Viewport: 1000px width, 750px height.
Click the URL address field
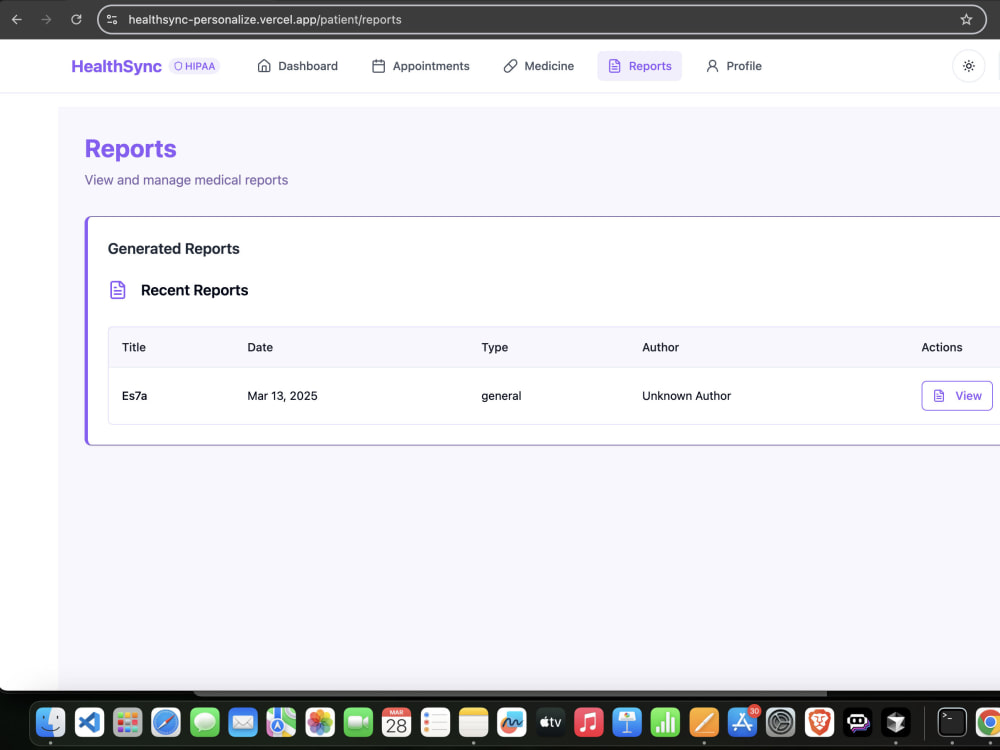tap(541, 20)
